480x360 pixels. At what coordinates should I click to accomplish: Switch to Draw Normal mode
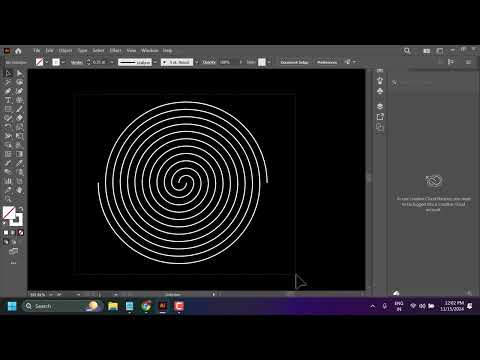tap(6, 242)
